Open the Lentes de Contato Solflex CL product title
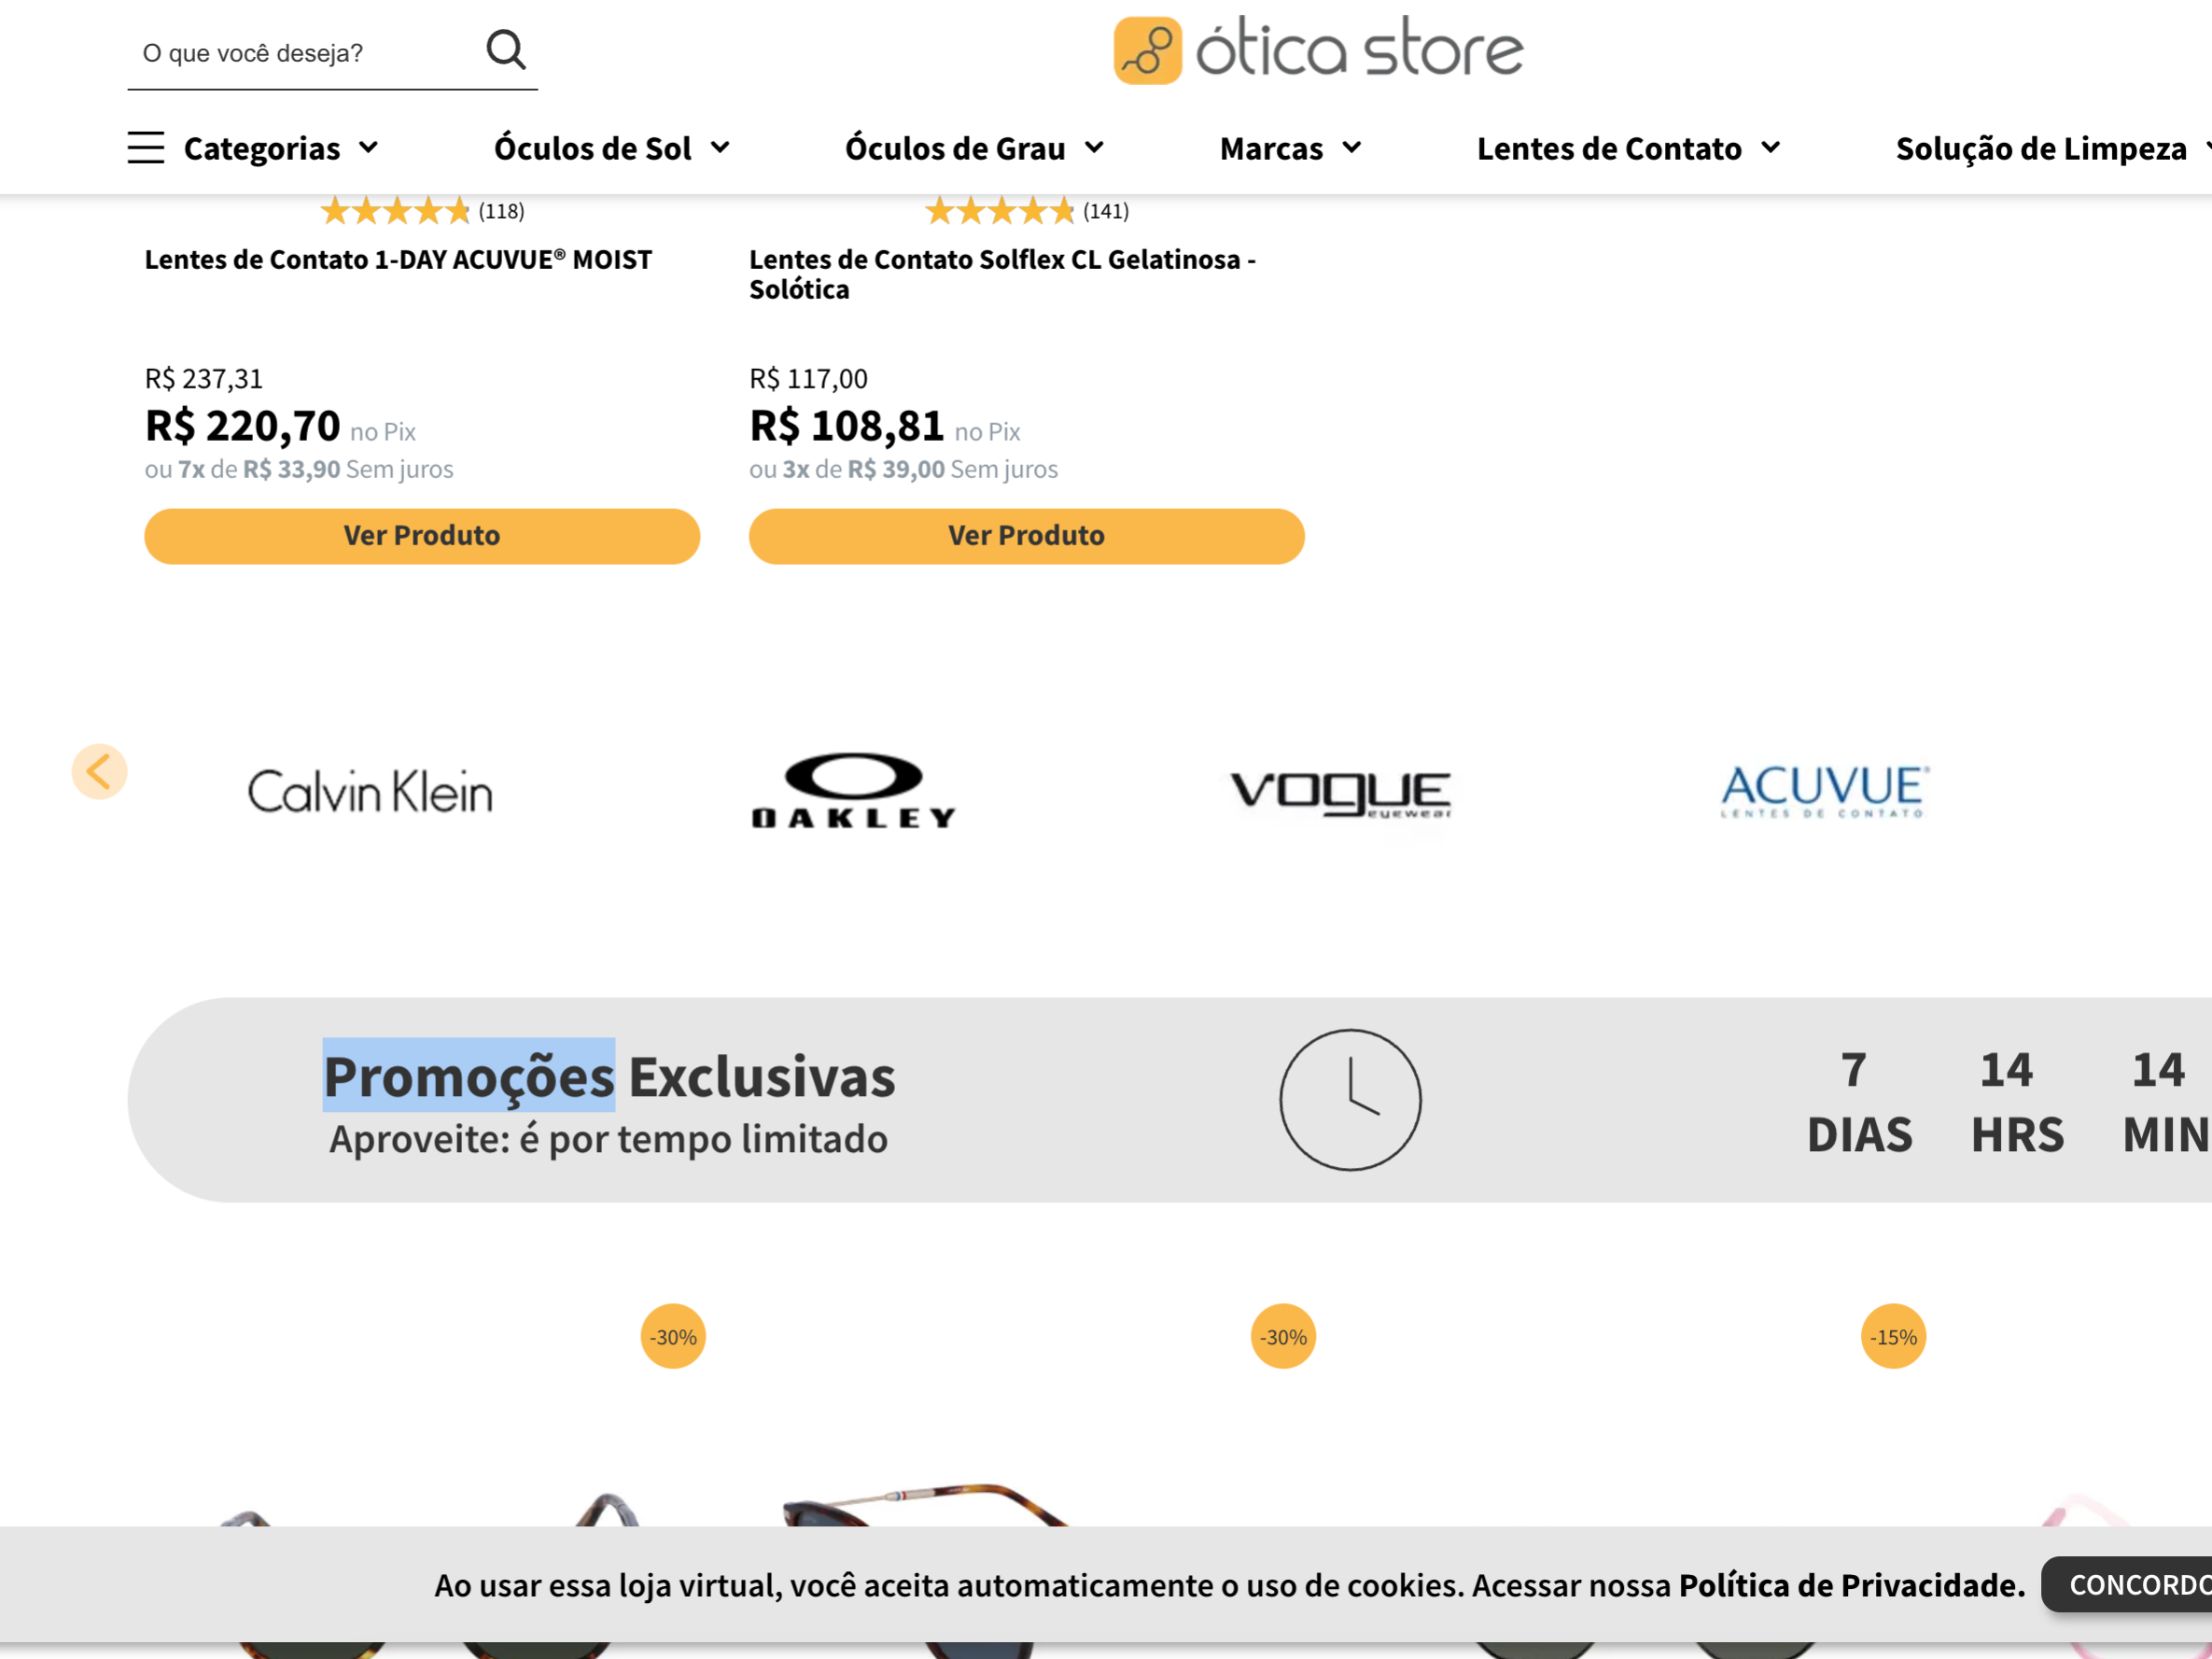 tap(1002, 274)
